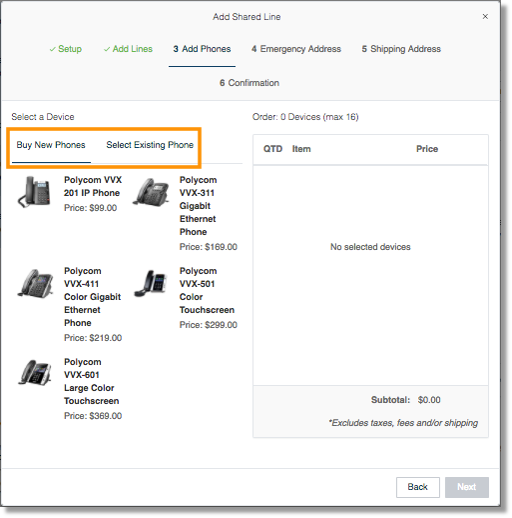The image size is (512, 518).
Task: Click the No selected devices message
Action: pos(370,247)
